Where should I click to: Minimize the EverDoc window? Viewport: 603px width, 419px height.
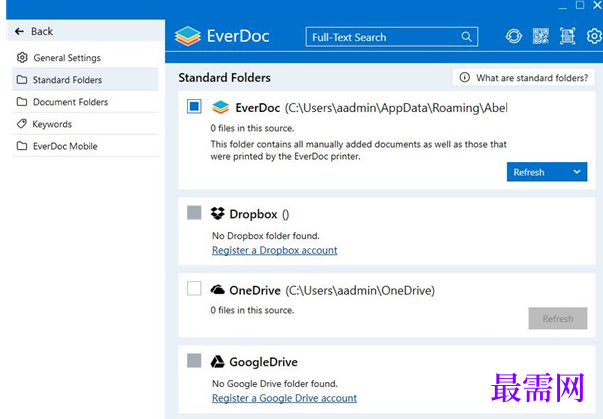562,6
